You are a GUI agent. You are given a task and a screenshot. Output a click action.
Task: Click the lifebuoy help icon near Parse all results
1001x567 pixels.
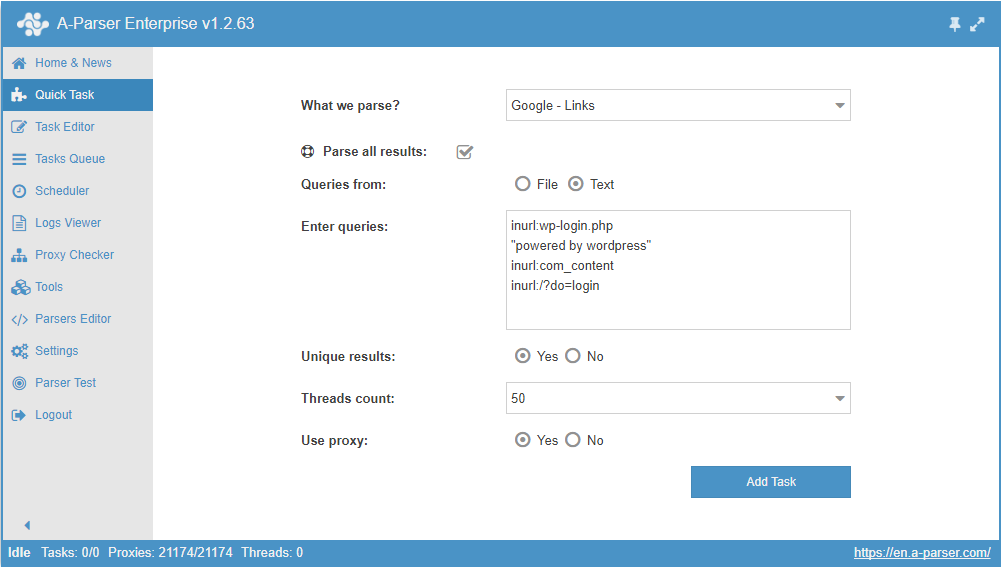308,152
